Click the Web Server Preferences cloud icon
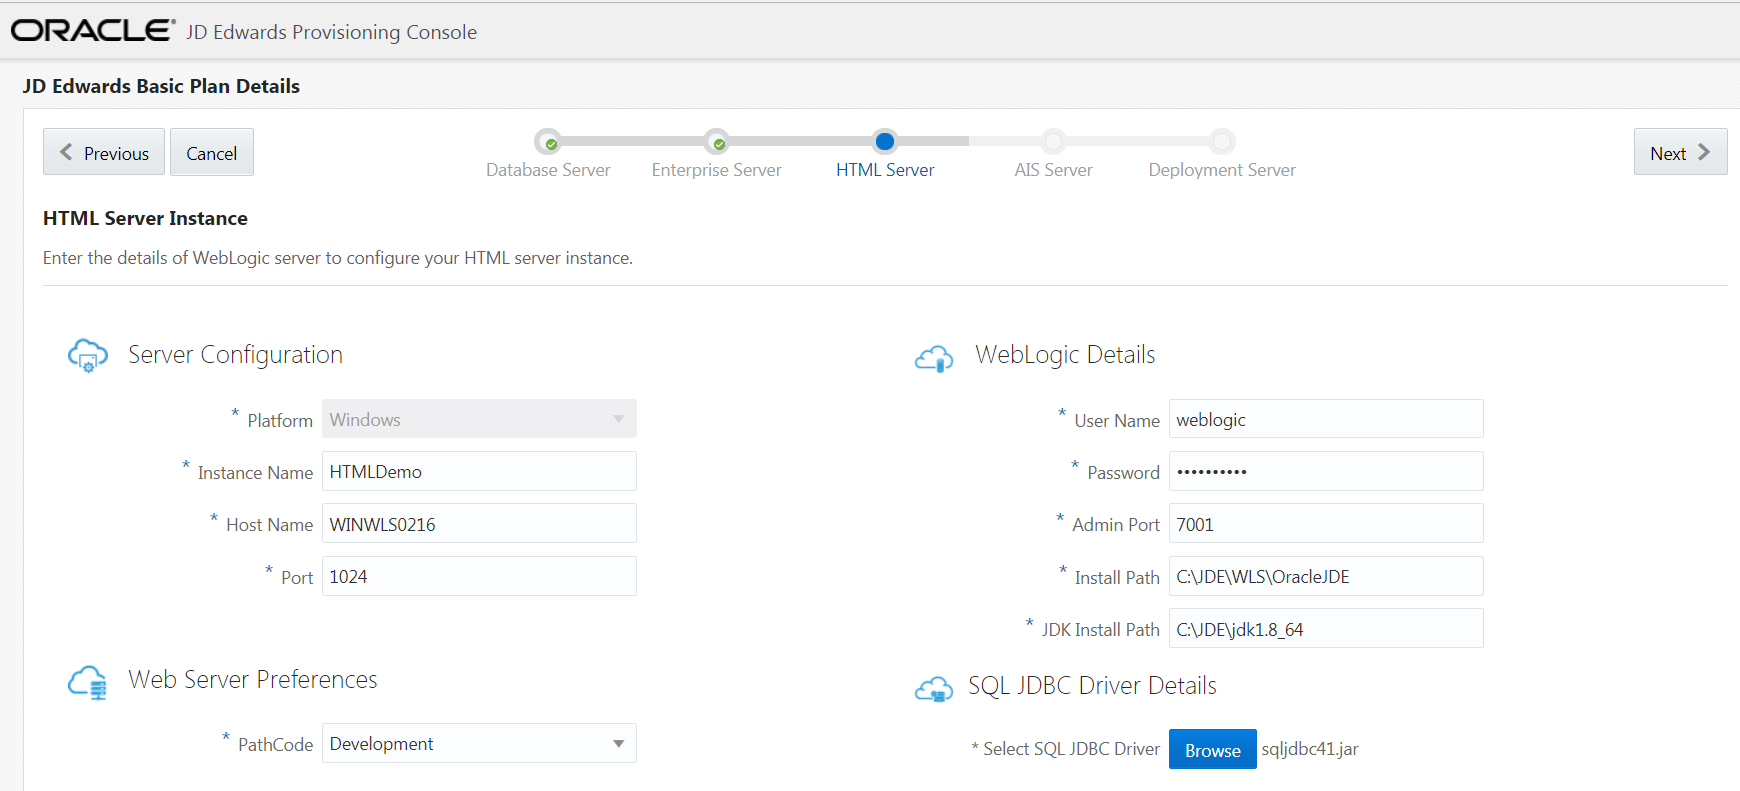 [x=88, y=682]
